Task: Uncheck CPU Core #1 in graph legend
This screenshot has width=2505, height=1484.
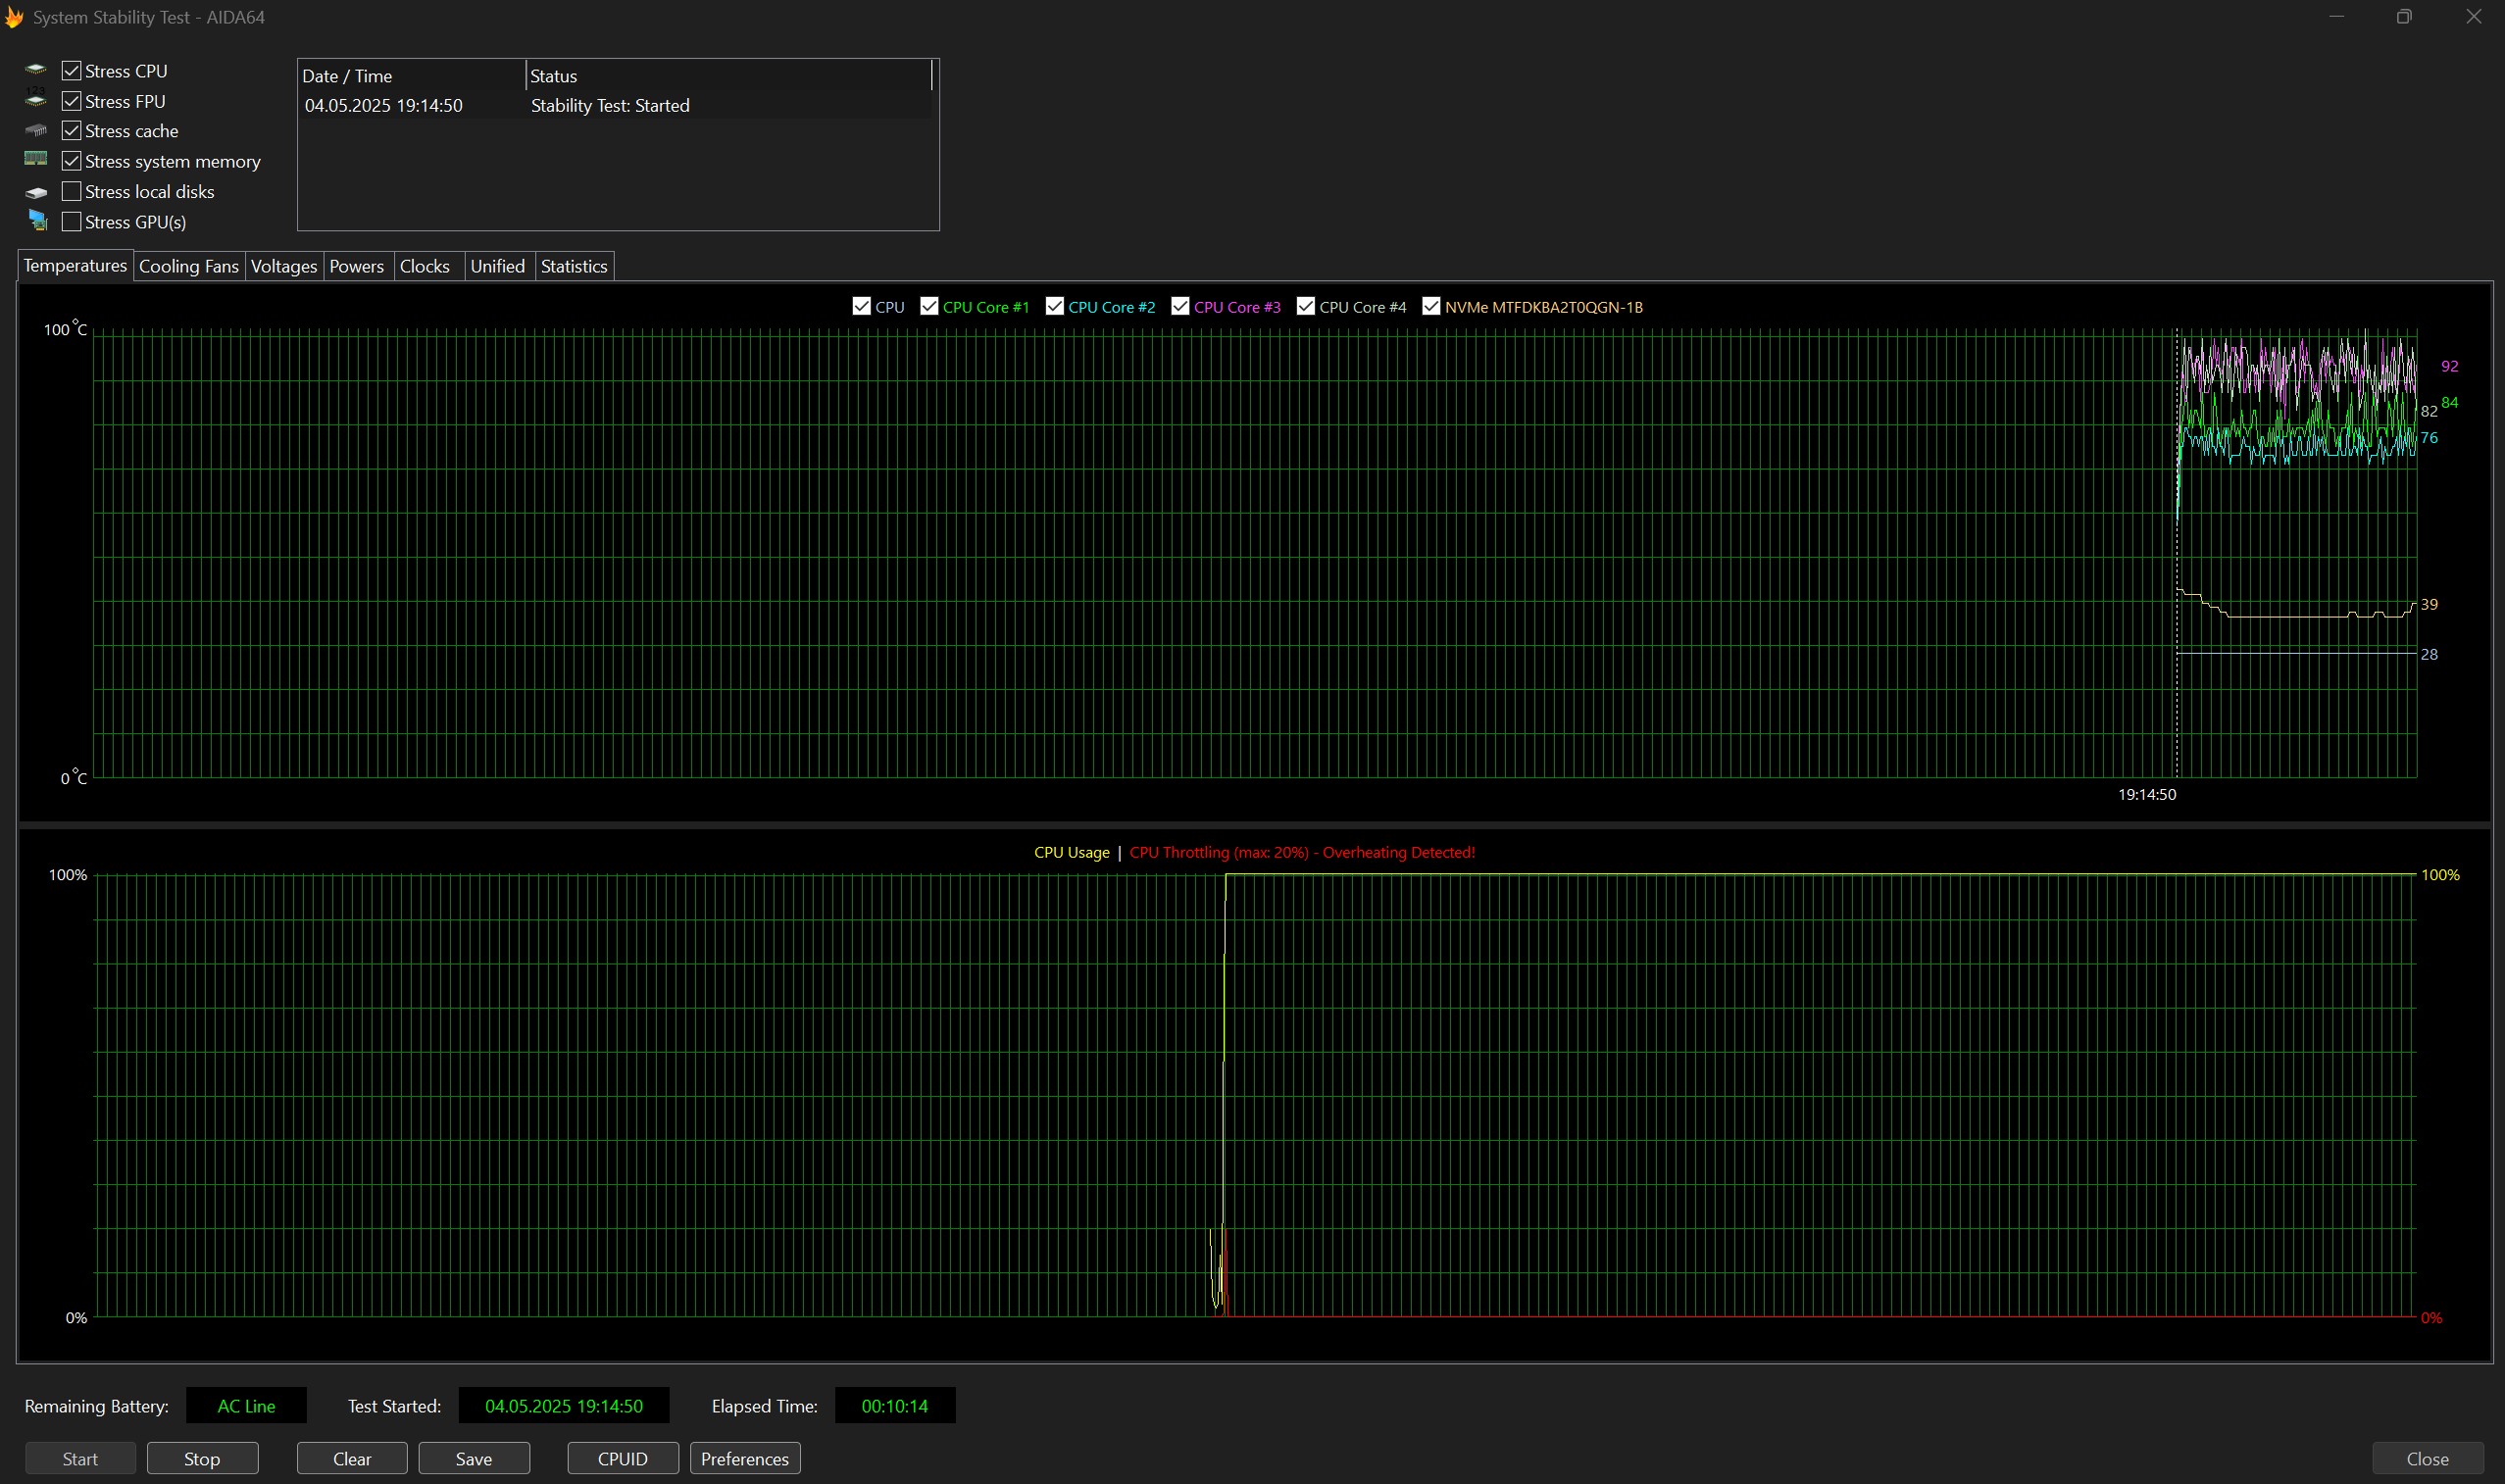Action: pos(929,307)
